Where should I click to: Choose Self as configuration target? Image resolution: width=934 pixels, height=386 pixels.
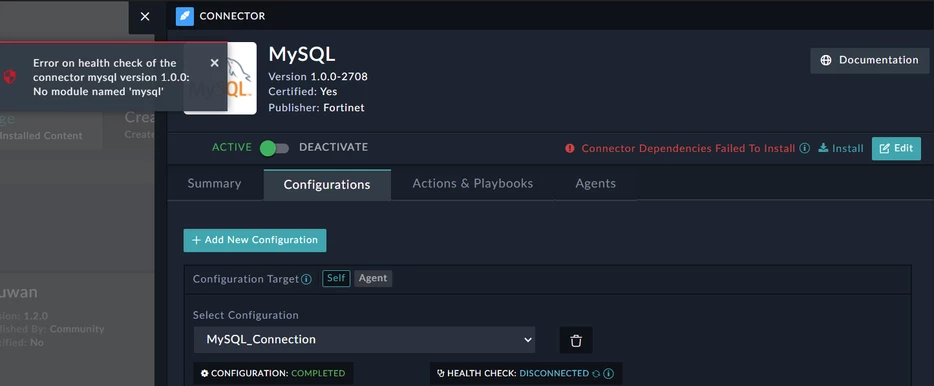click(337, 278)
